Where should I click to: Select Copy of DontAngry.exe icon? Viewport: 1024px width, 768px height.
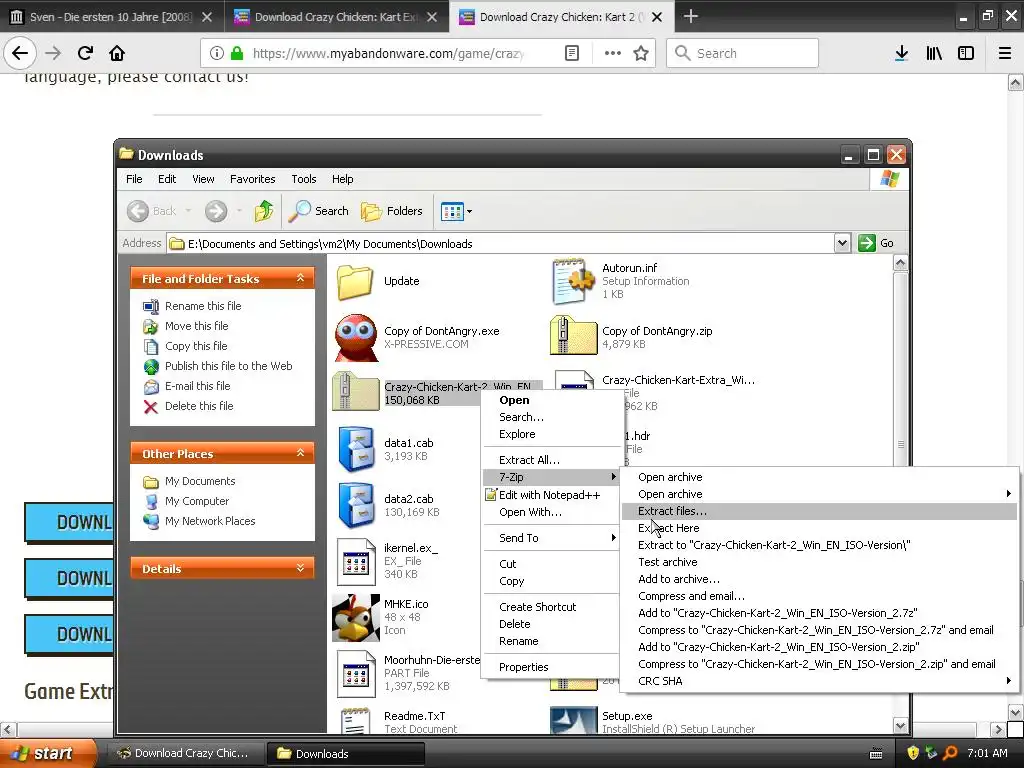(x=356, y=338)
